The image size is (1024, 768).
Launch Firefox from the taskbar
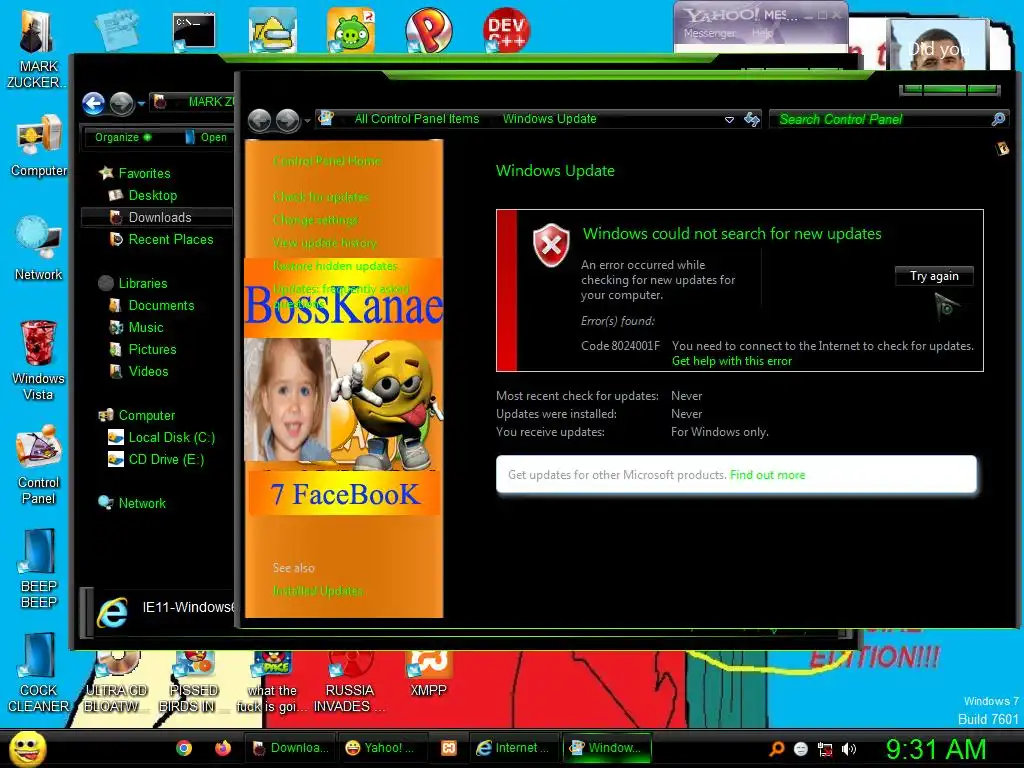(223, 748)
